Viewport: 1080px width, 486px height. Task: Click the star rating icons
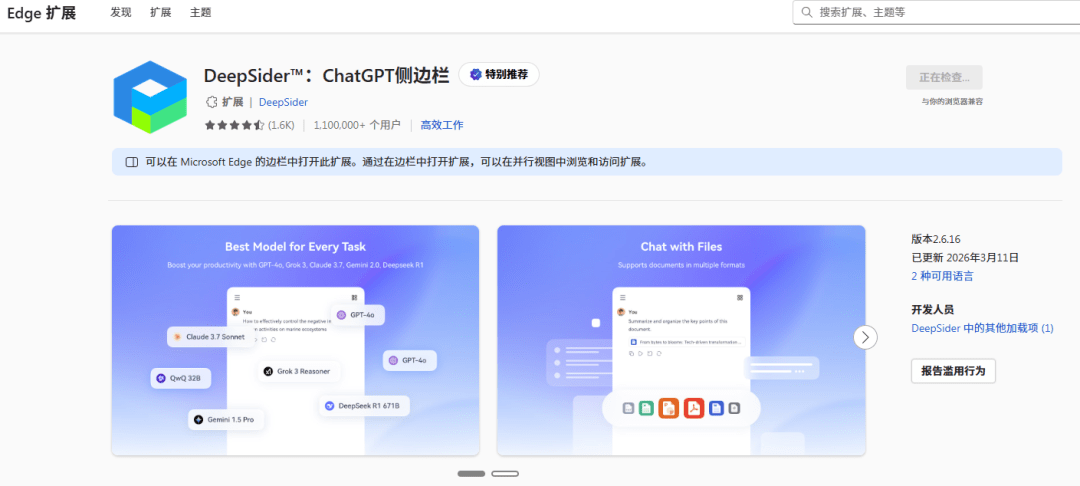coord(234,125)
